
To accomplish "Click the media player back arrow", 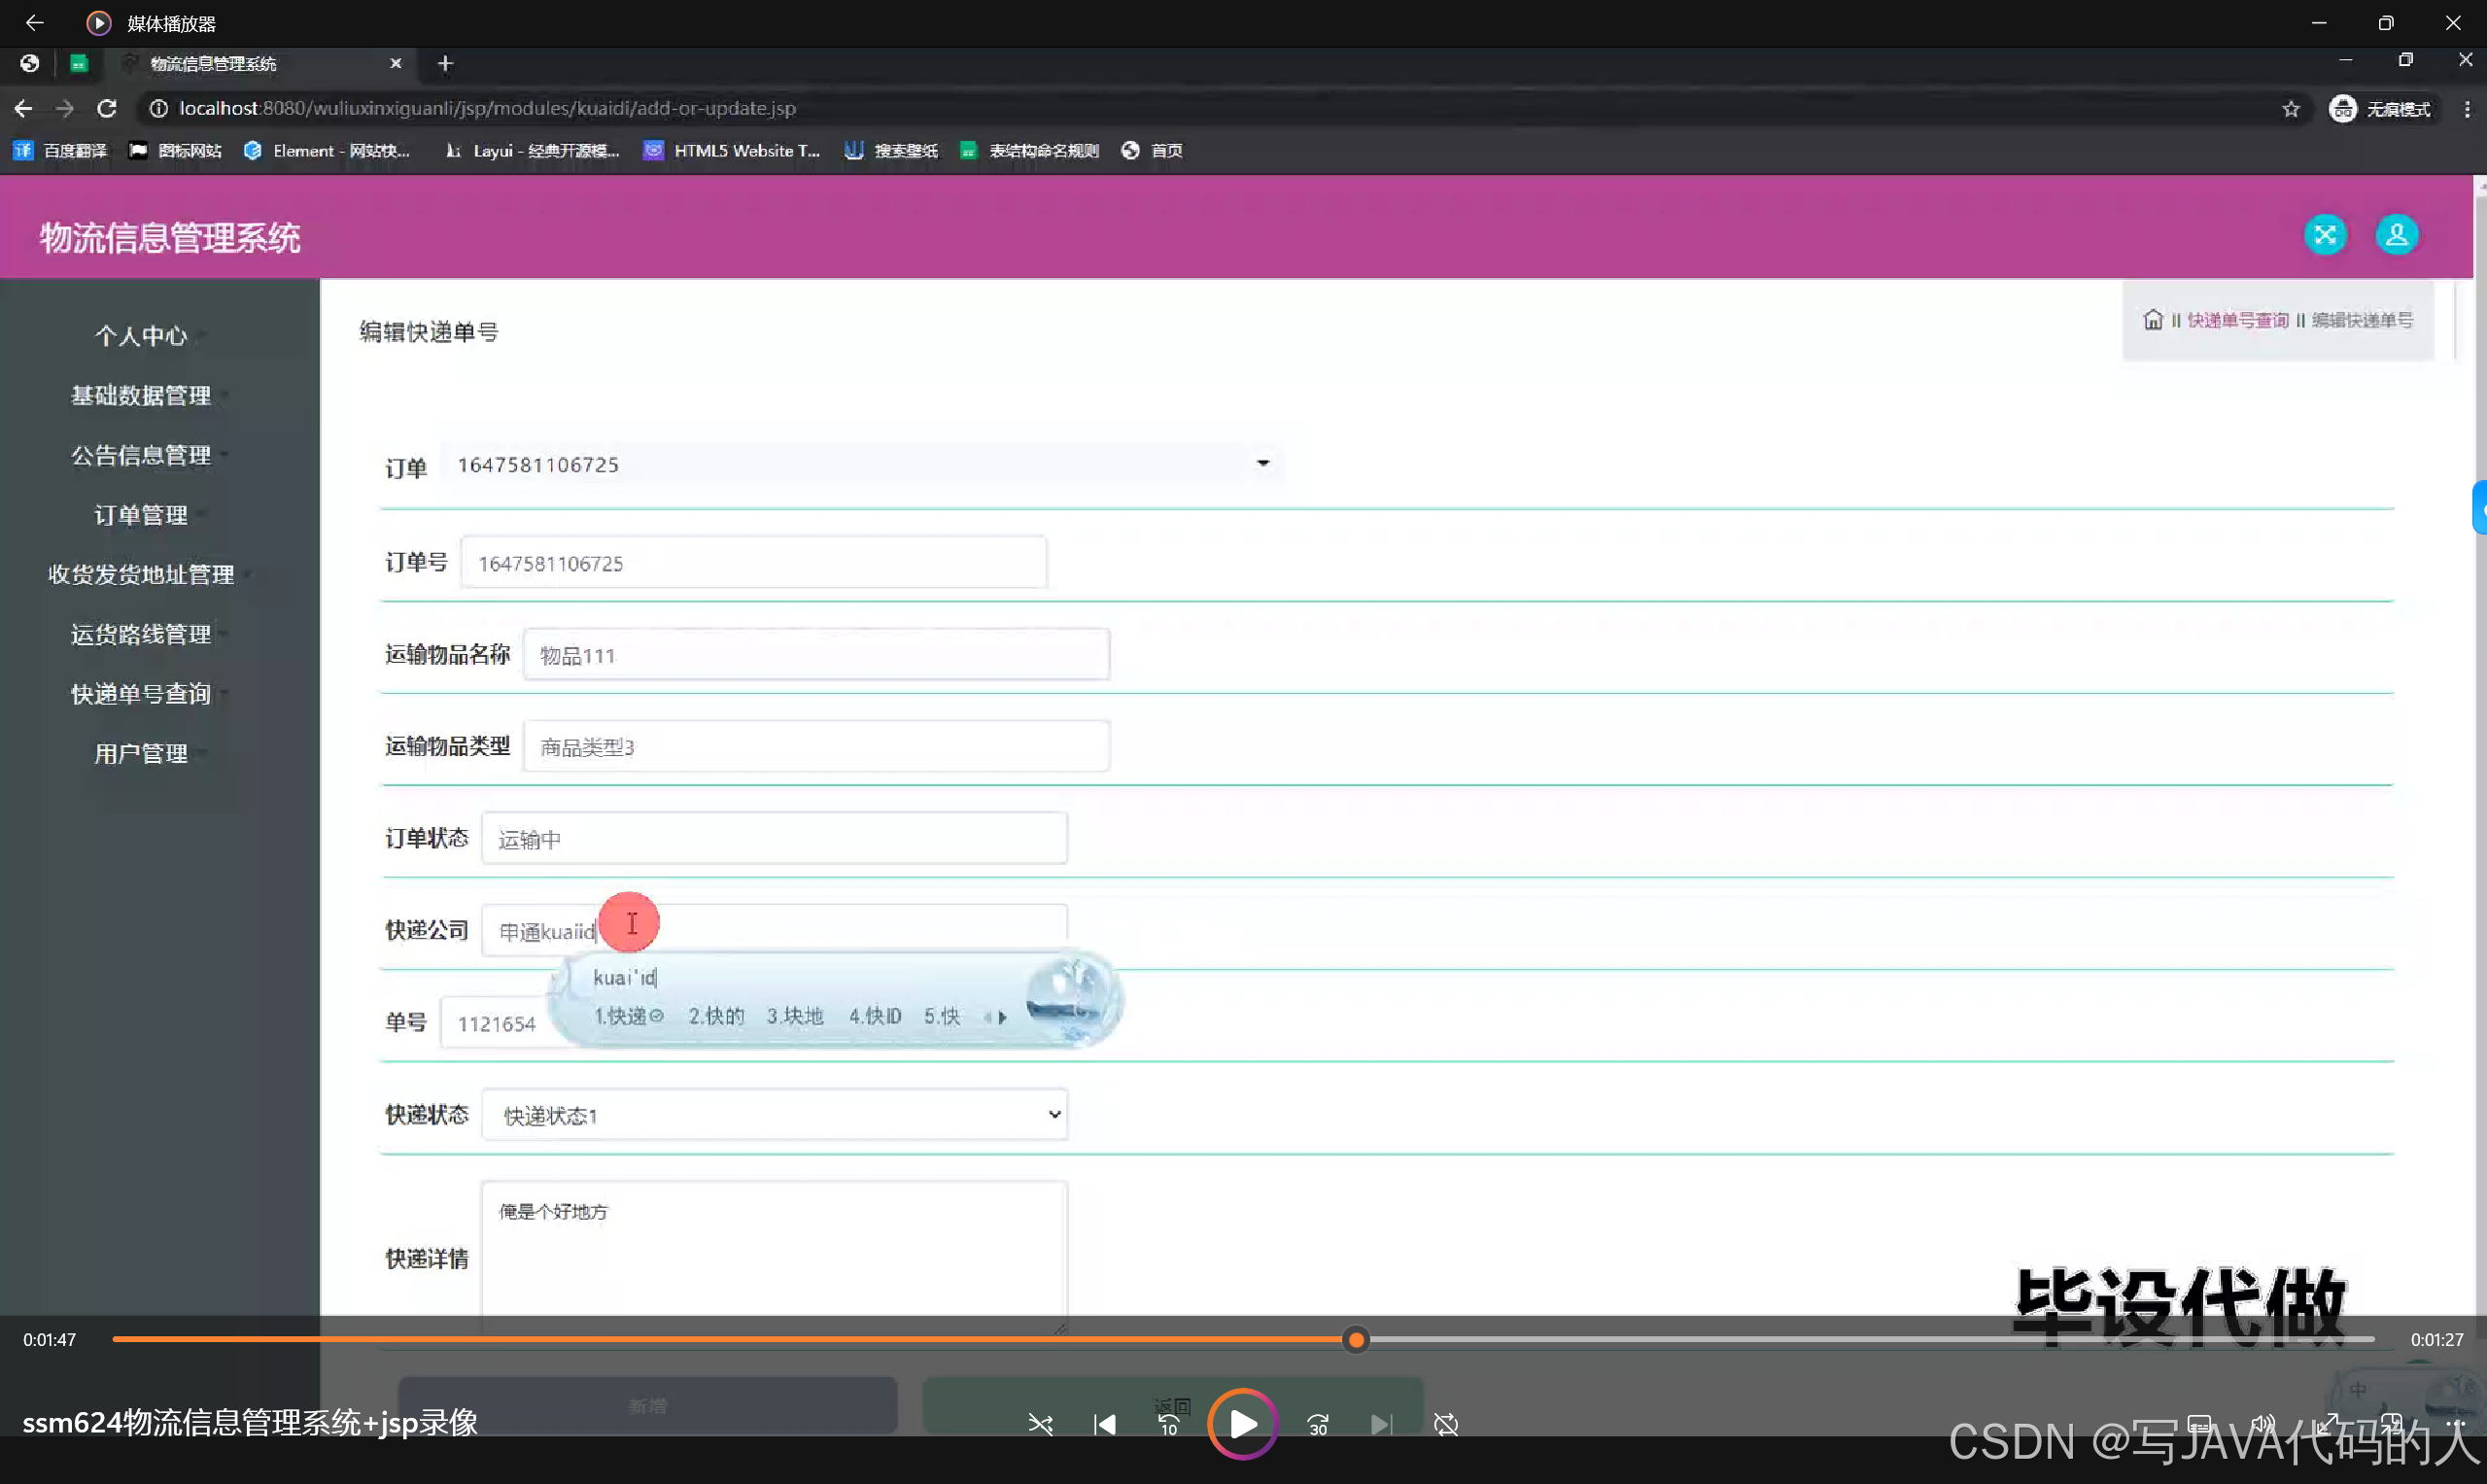I will tap(34, 22).
